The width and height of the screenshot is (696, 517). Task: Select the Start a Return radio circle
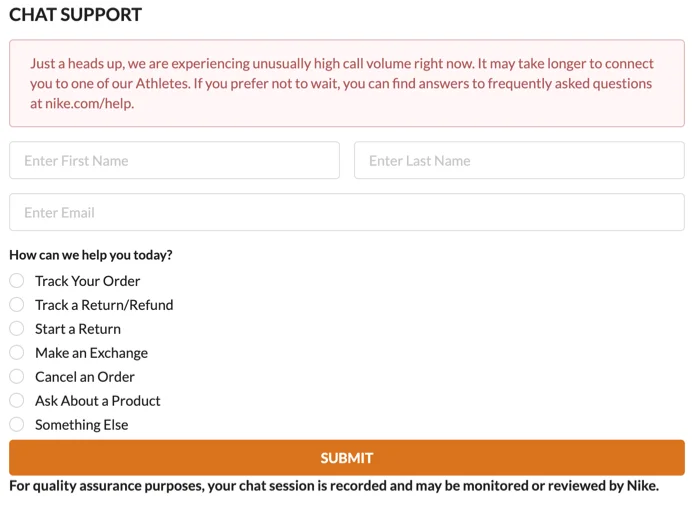pos(17,329)
